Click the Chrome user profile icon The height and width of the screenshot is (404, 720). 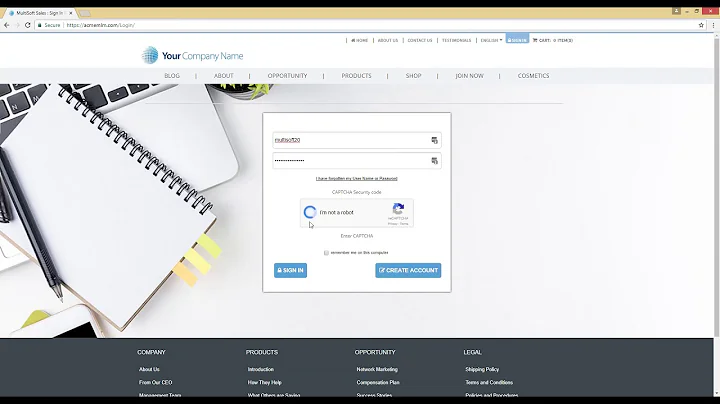point(676,11)
